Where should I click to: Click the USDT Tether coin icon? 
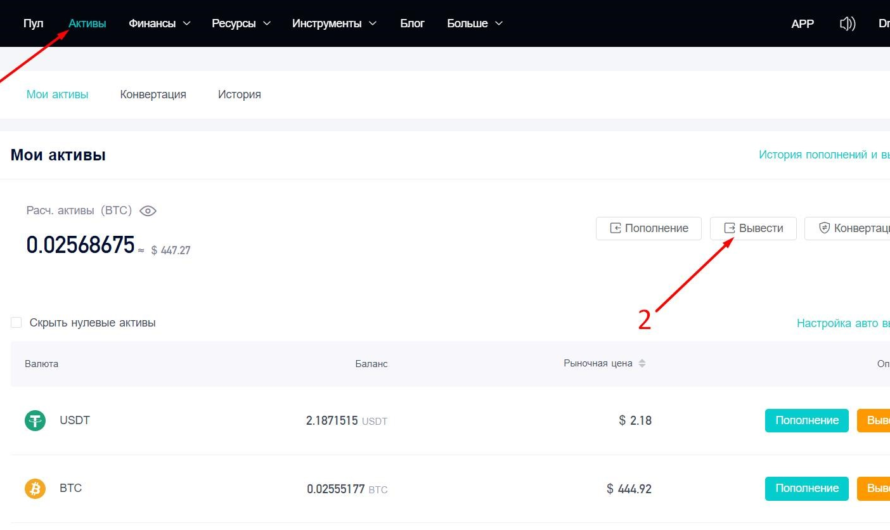coord(35,420)
